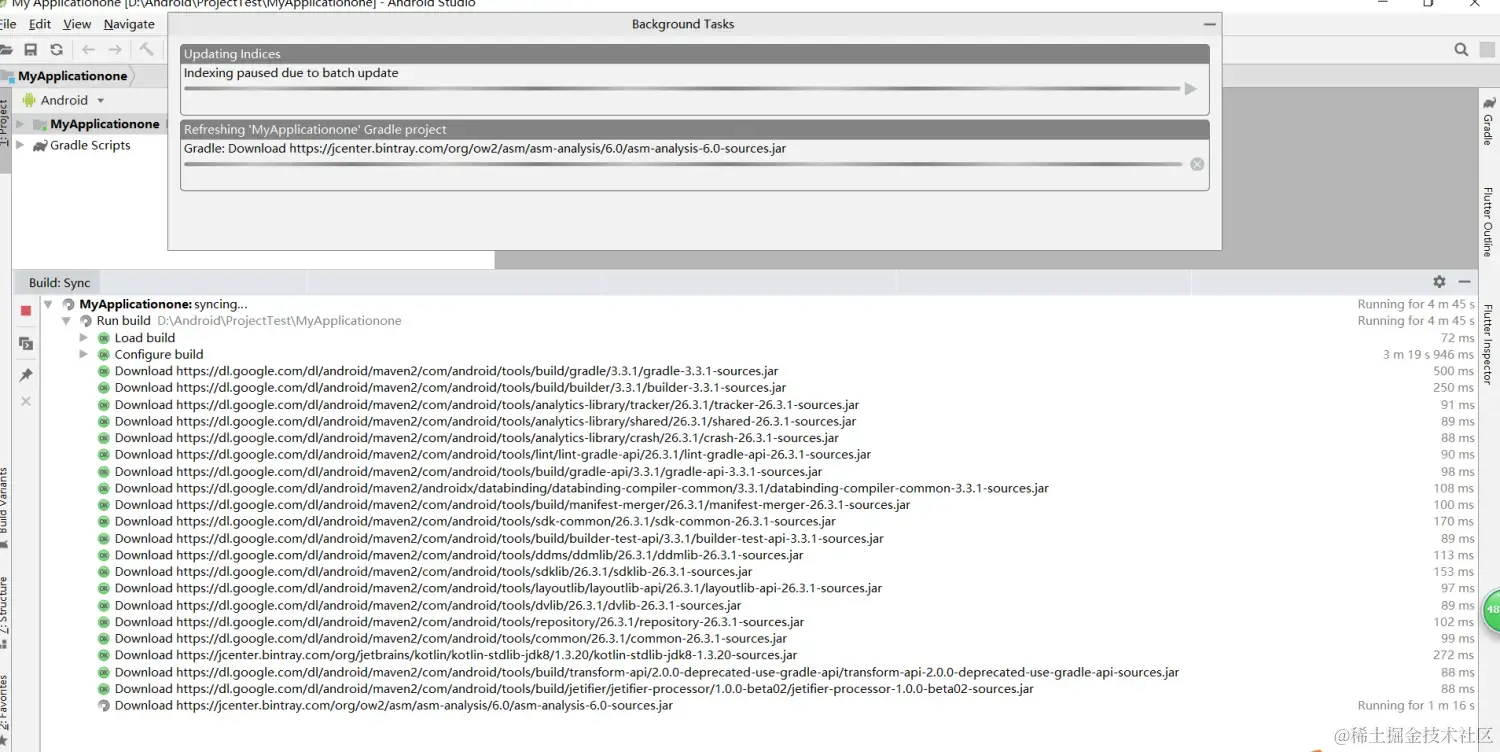Hide the Build panel with minimize icon

click(1464, 282)
